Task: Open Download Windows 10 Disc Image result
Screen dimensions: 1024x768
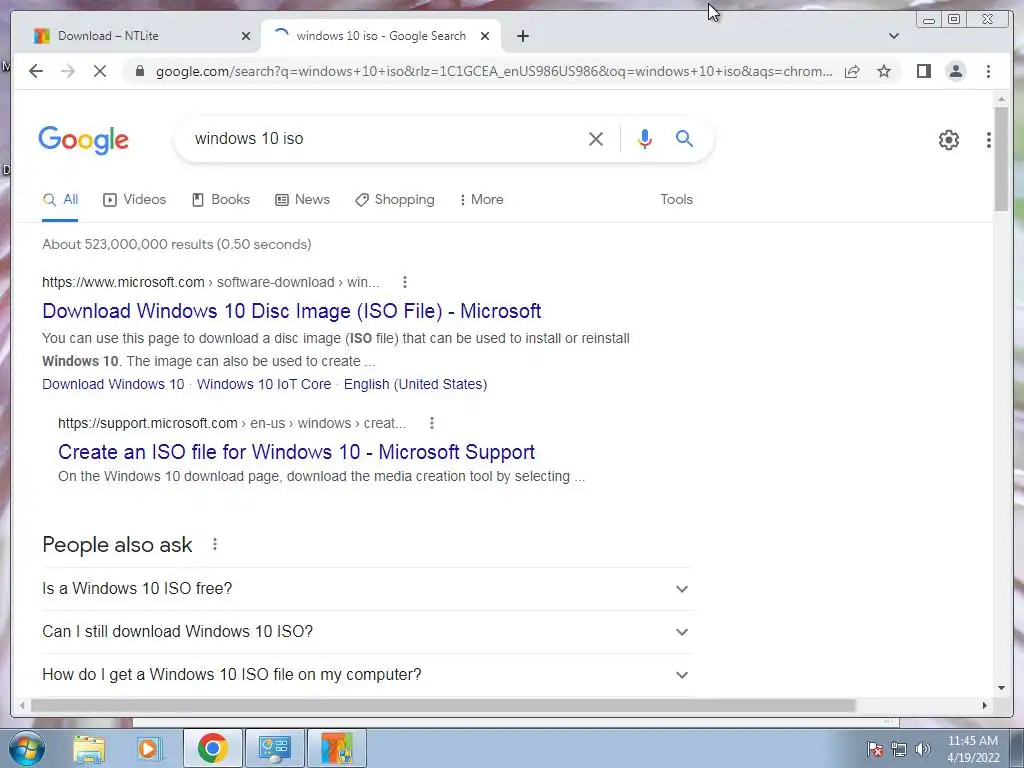Action: [291, 311]
